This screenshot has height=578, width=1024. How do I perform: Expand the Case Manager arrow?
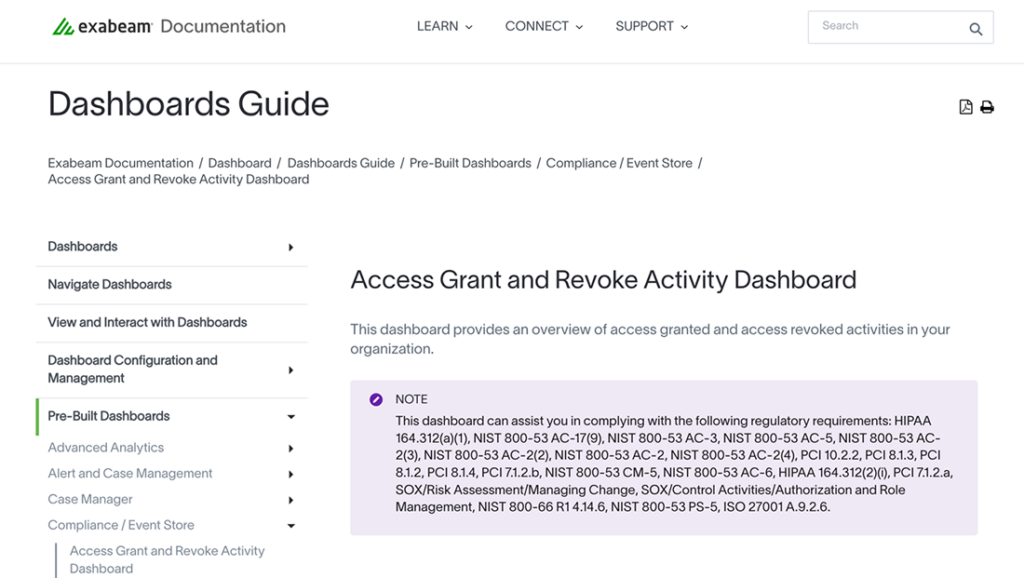[x=291, y=500]
